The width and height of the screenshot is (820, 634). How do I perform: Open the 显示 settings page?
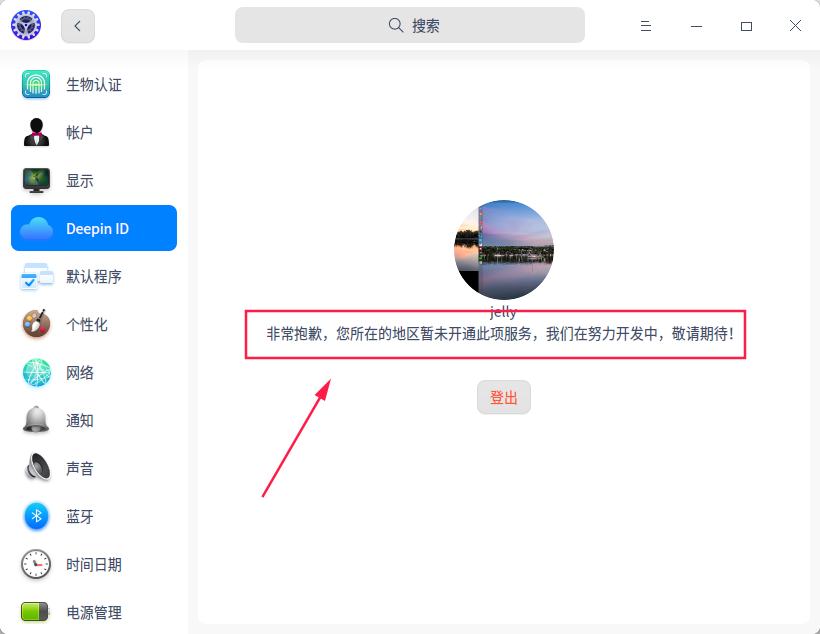tap(94, 180)
